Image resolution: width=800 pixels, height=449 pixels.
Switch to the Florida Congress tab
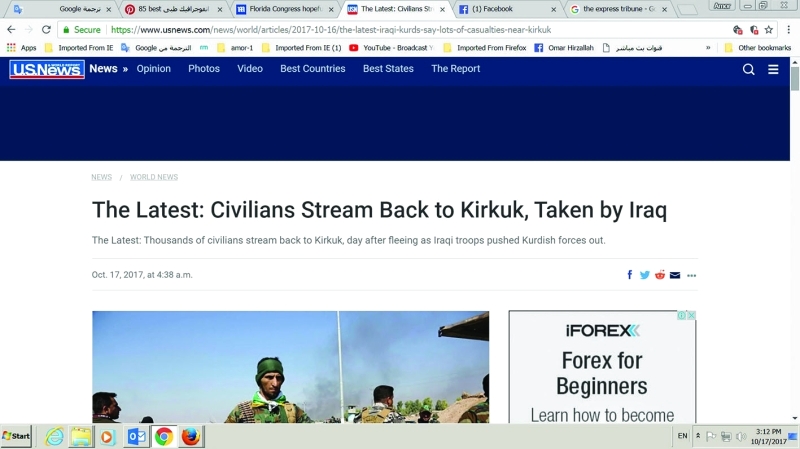pyautogui.click(x=284, y=9)
